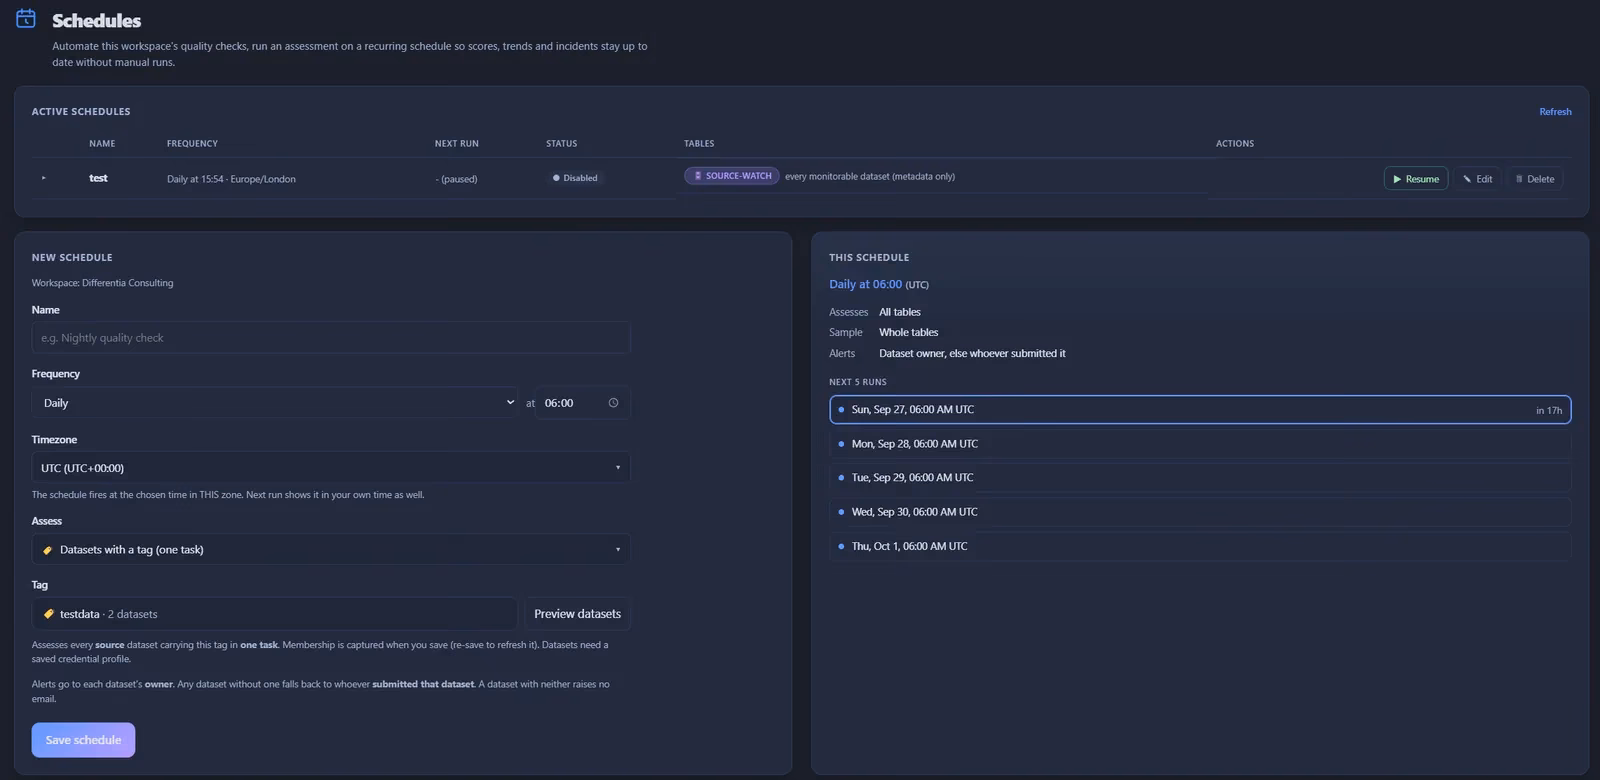Click Preview datasets button
The width and height of the screenshot is (1600, 780).
[577, 614]
